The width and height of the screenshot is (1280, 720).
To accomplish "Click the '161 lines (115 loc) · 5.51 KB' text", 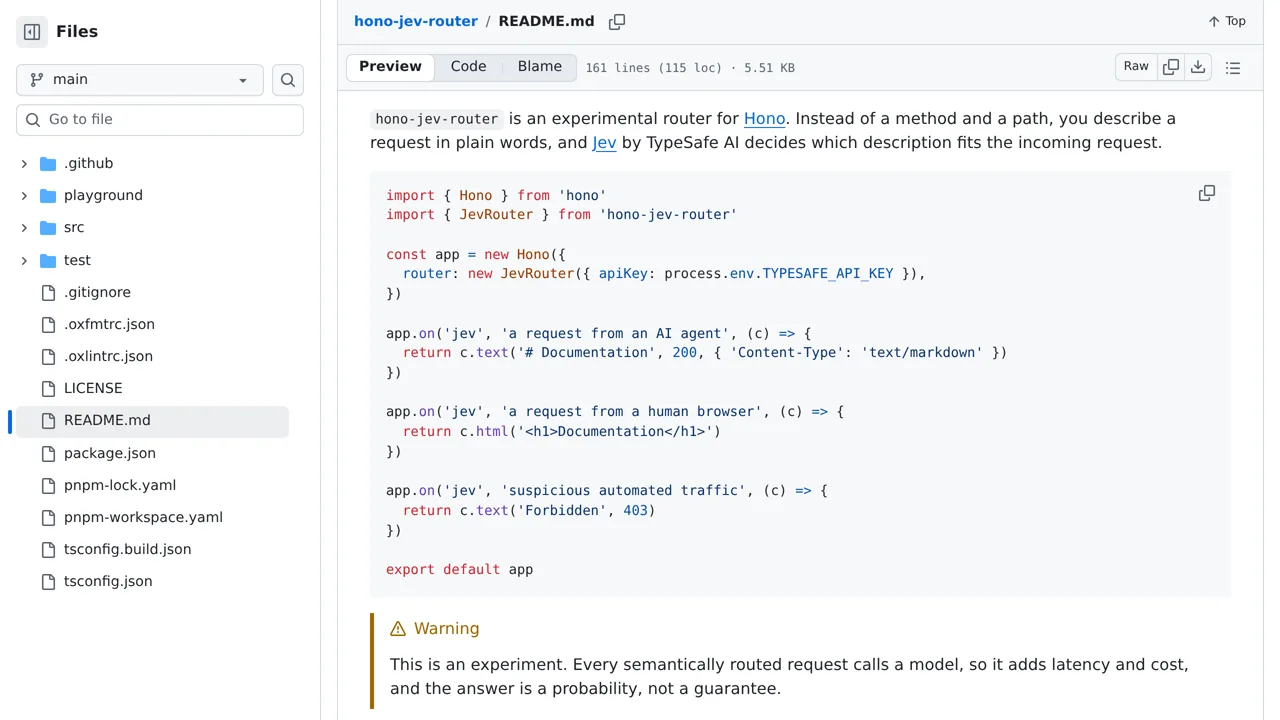I will tap(690, 68).
